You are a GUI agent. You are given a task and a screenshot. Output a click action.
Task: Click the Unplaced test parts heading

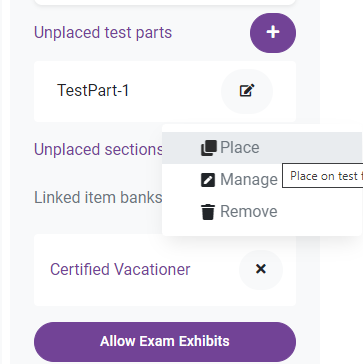(103, 33)
